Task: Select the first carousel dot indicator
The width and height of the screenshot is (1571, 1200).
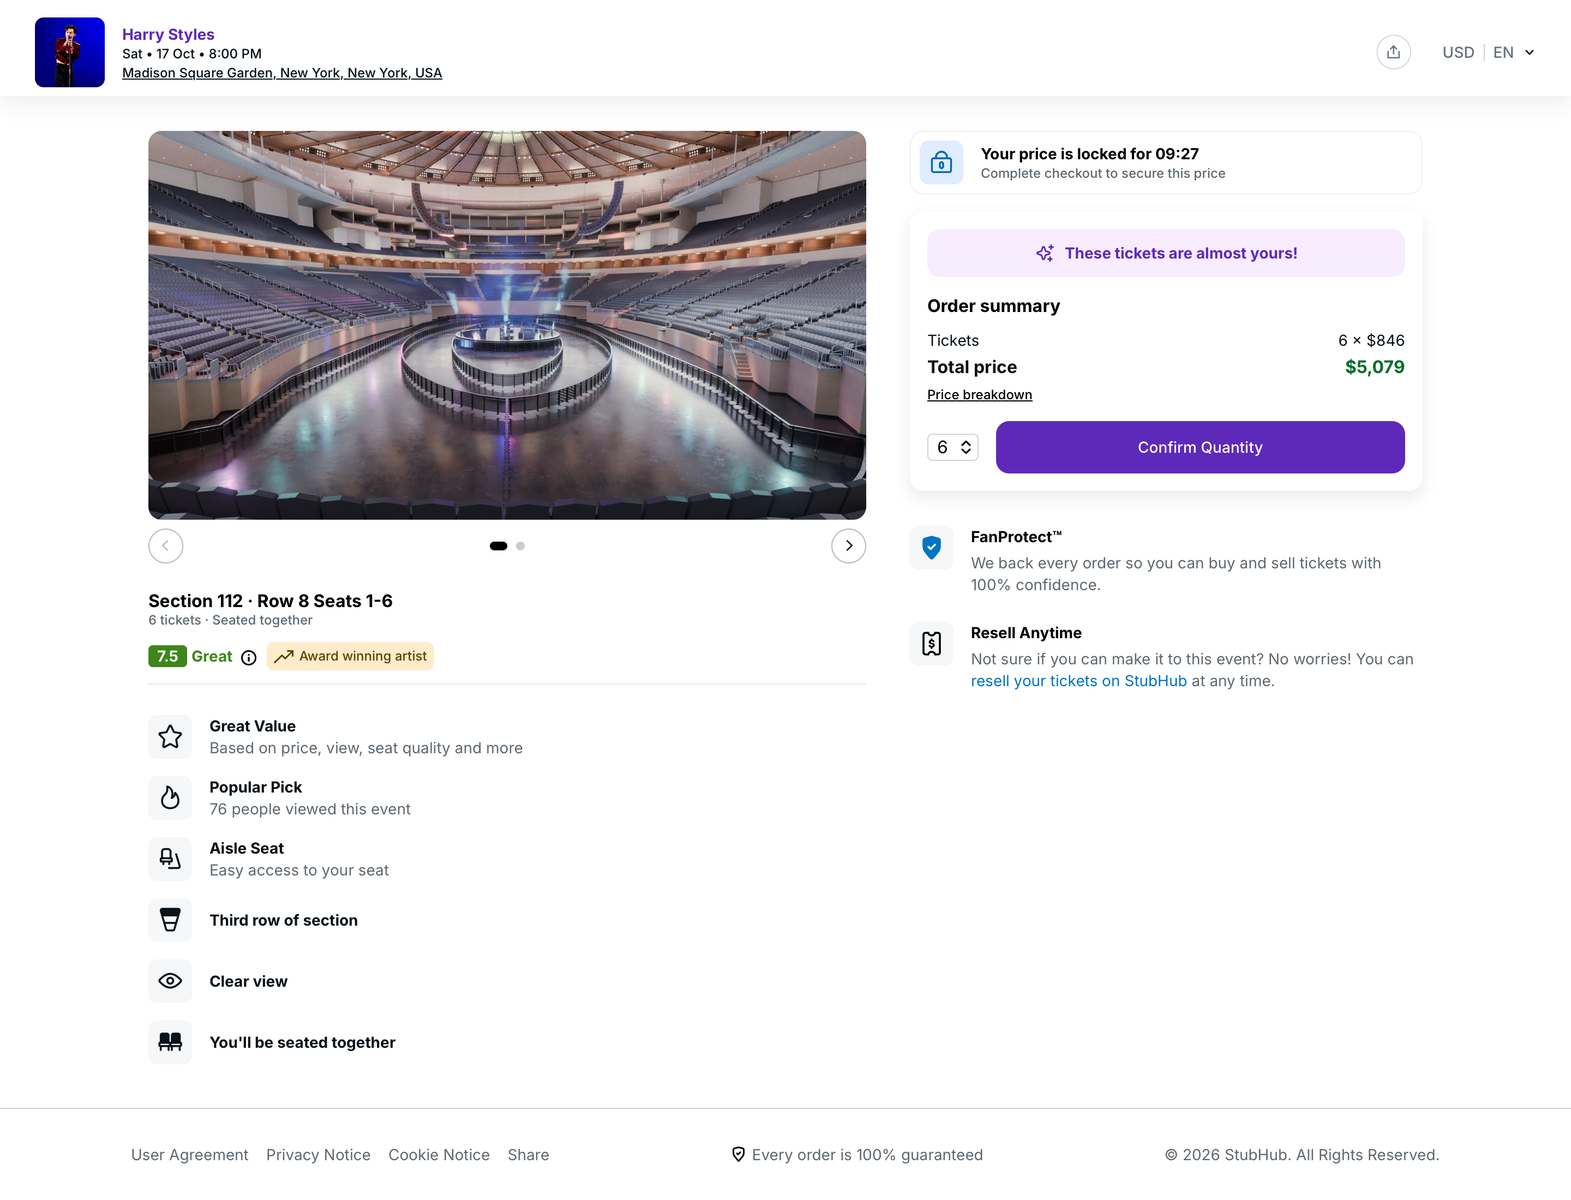Action: [x=498, y=546]
